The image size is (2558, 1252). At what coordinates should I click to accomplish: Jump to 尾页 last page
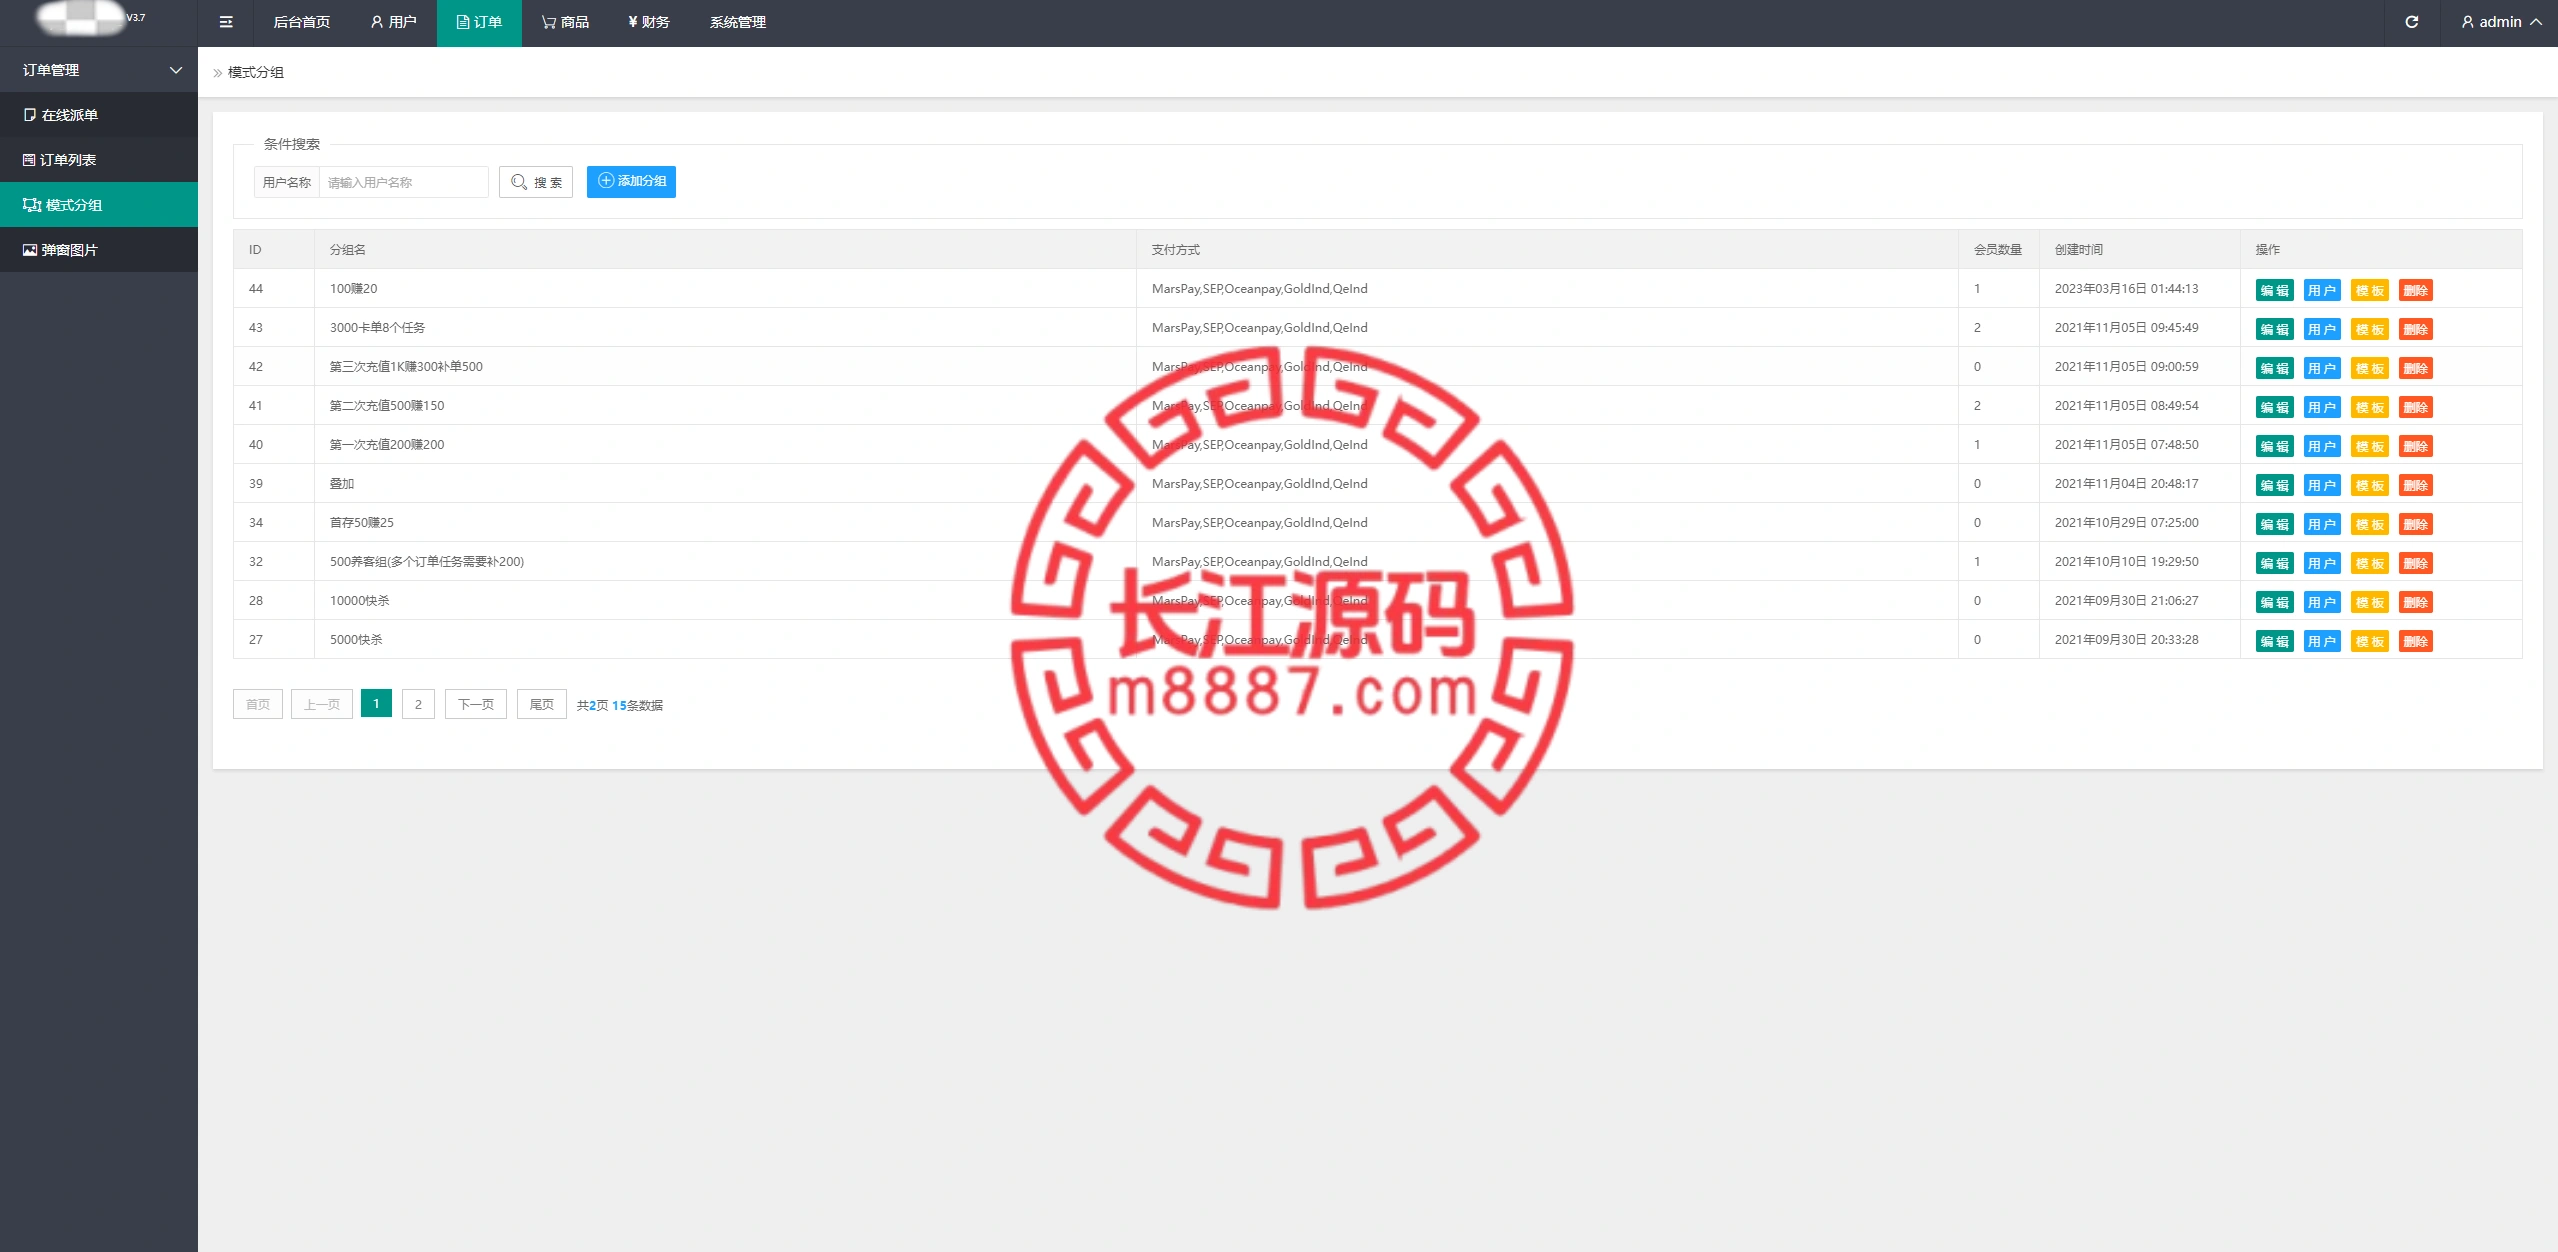(542, 704)
